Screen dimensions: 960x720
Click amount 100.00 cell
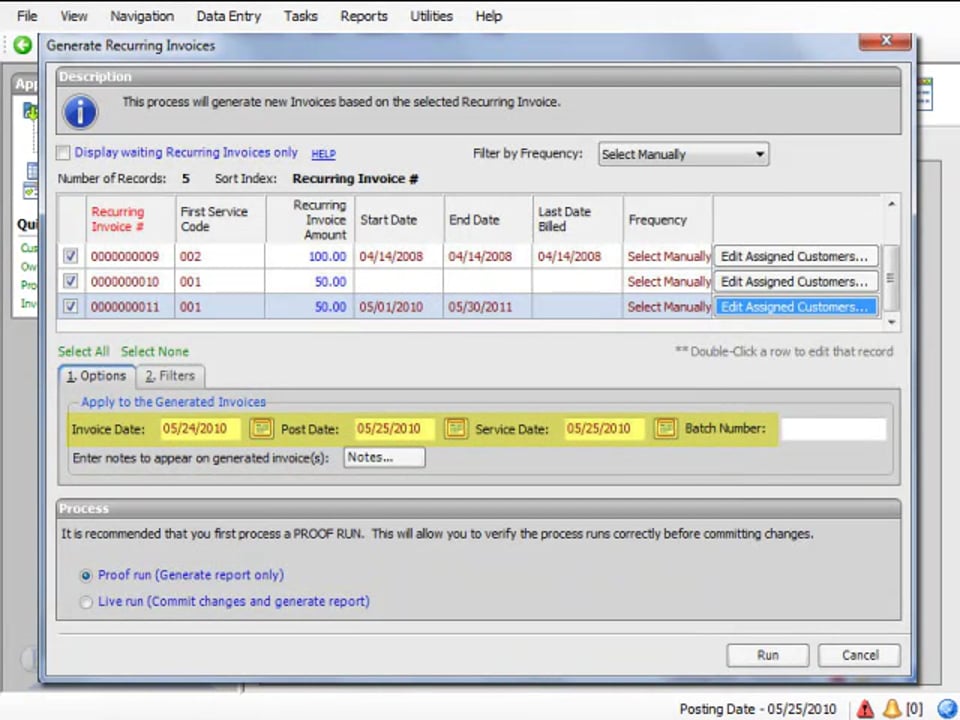(309, 256)
